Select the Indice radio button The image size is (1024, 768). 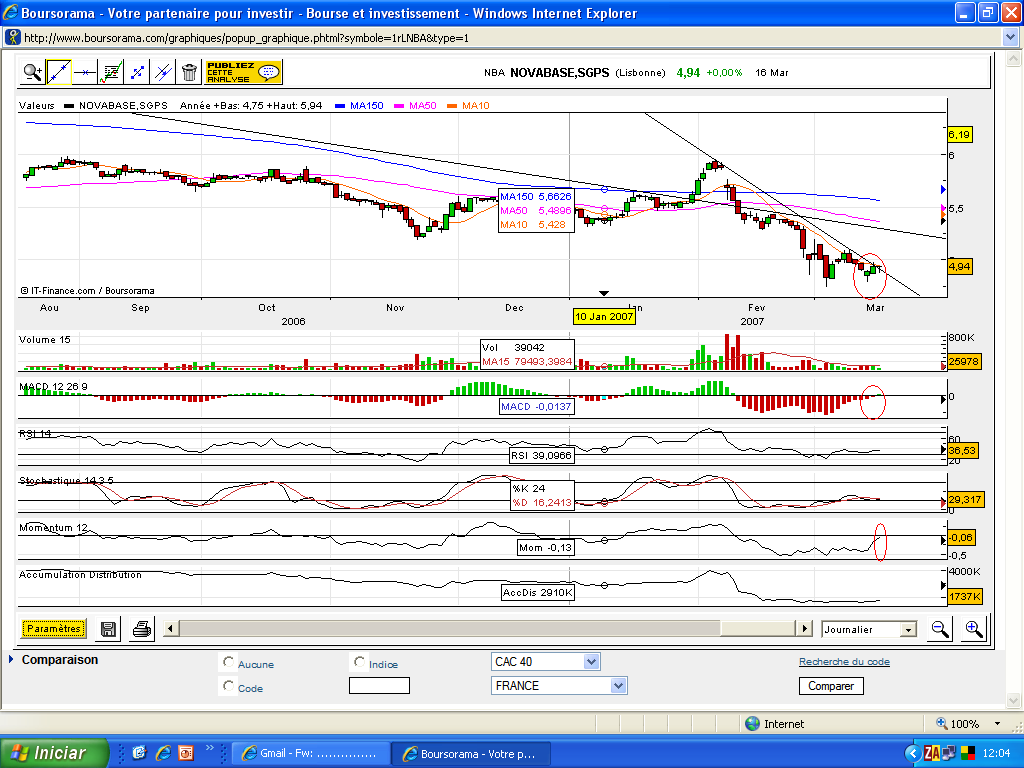(360, 663)
